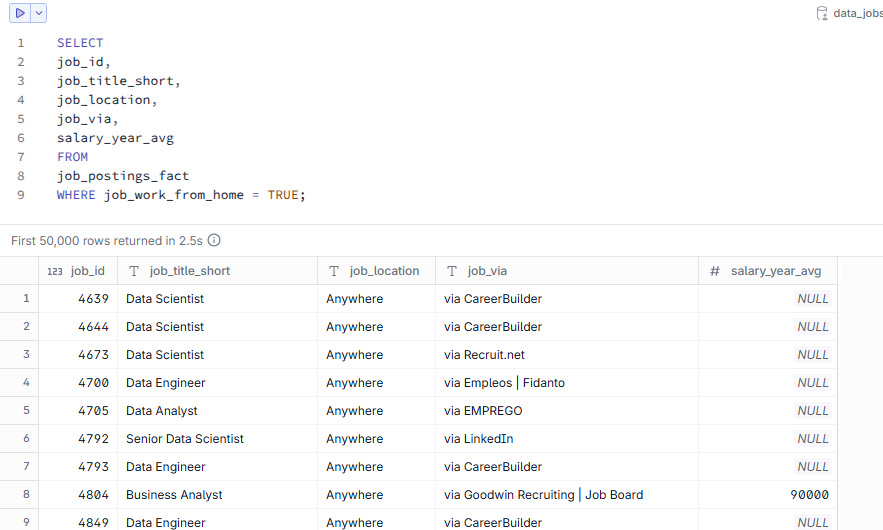This screenshot has width=883, height=530.
Task: Click the text type icon for job_via
Action: (452, 271)
